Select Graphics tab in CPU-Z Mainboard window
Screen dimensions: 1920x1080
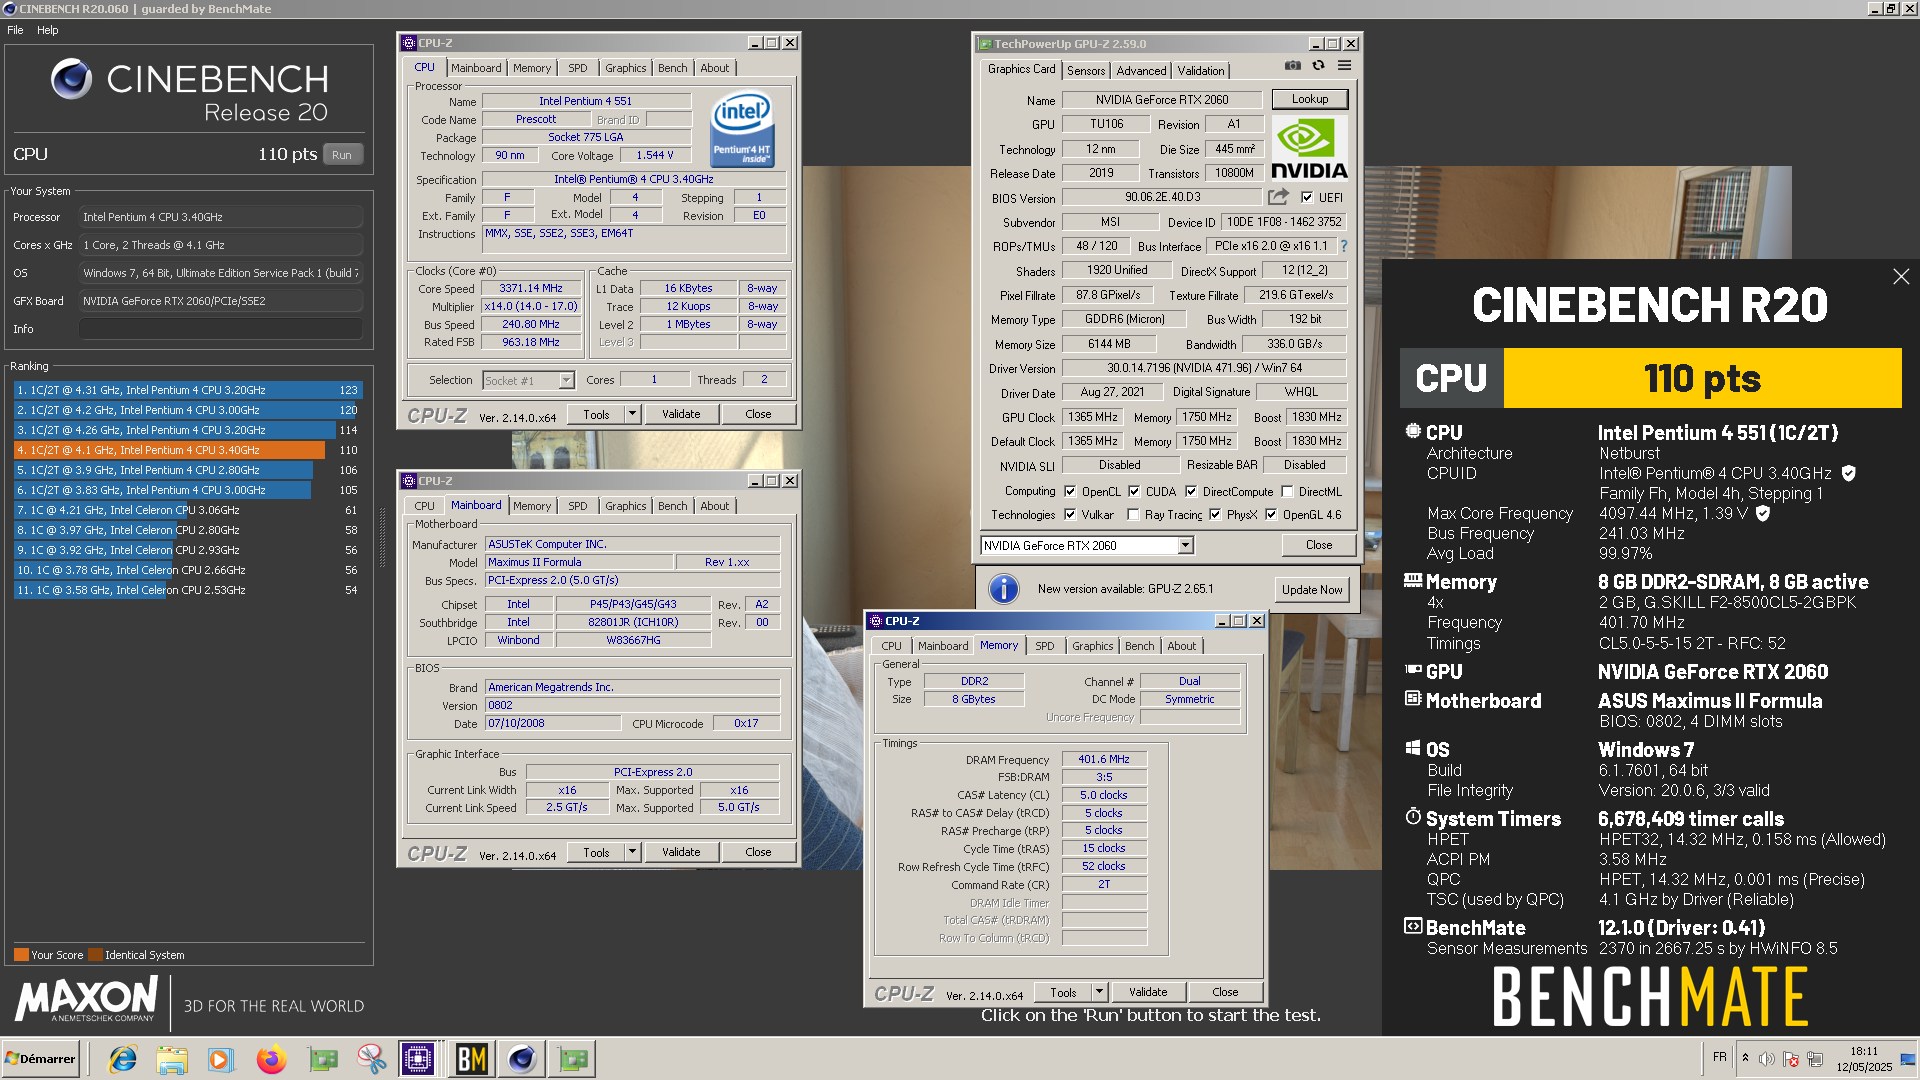tap(626, 506)
